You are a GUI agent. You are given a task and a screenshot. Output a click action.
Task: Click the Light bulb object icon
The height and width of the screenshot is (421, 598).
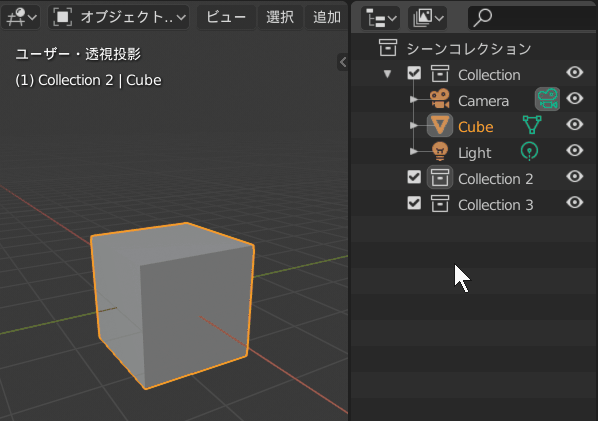pos(440,151)
